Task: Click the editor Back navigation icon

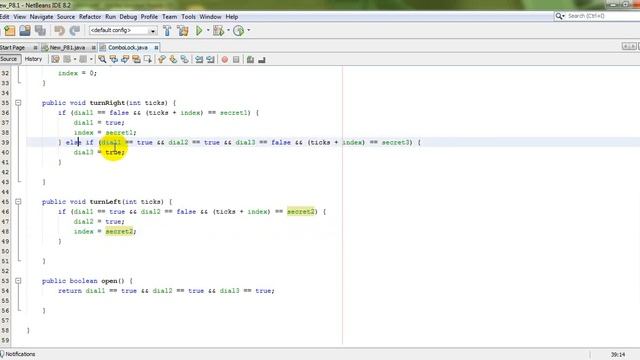Action: tap(67, 60)
